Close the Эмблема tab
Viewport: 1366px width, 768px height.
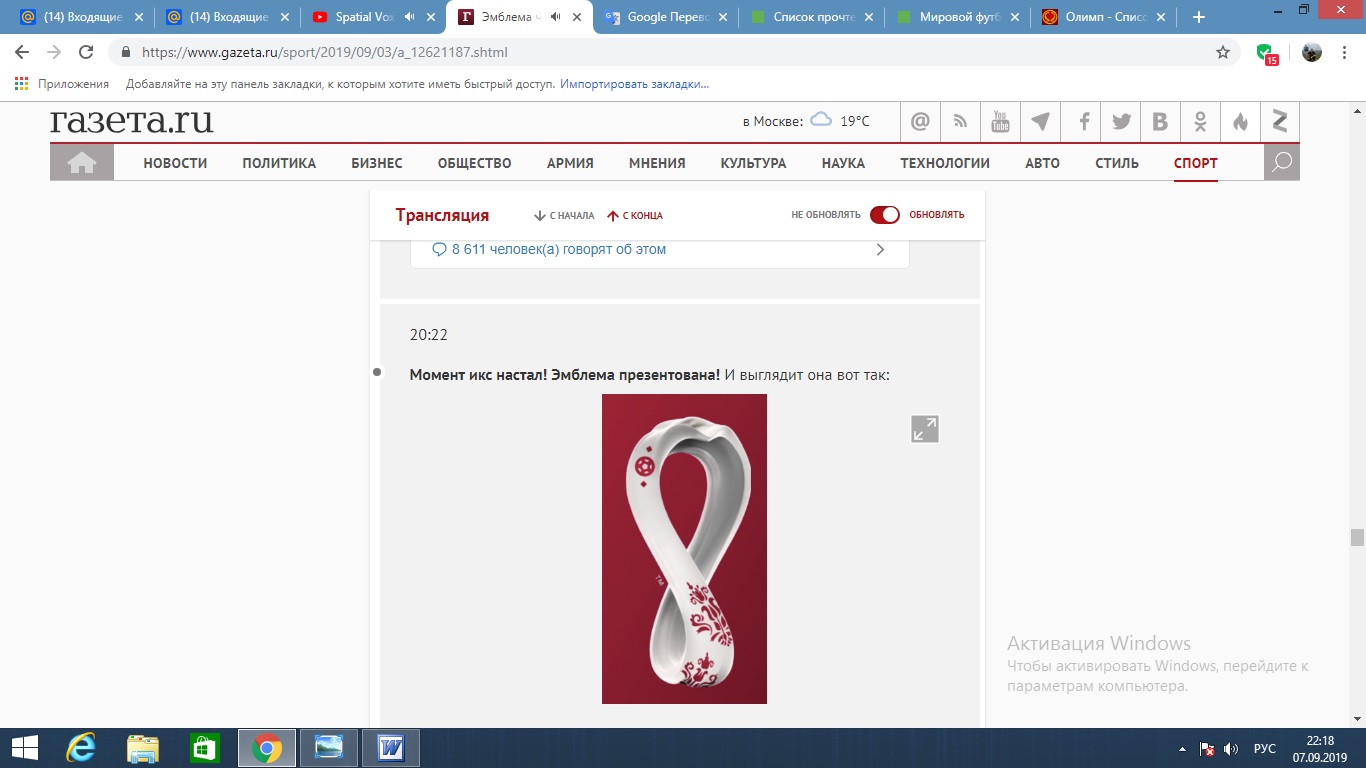click(x=575, y=17)
